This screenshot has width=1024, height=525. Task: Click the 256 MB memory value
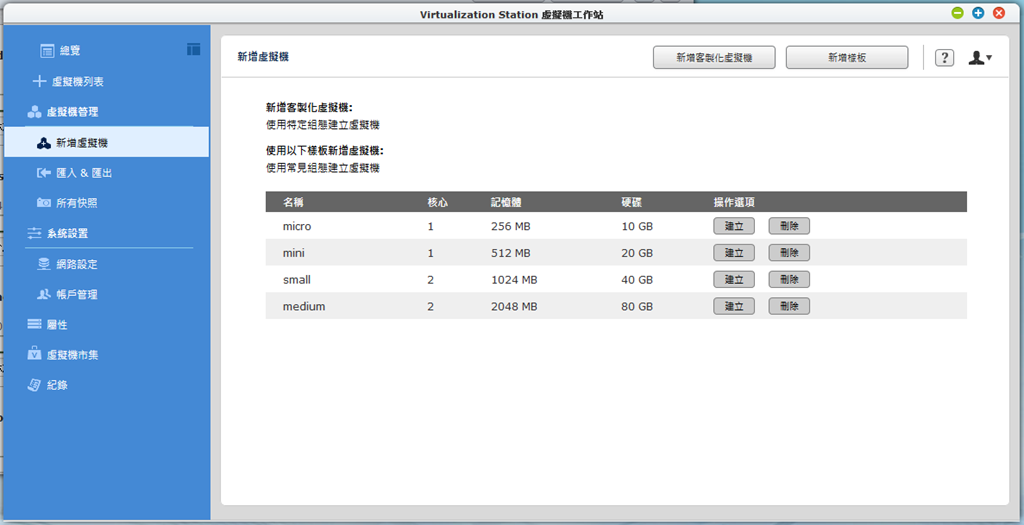point(511,227)
